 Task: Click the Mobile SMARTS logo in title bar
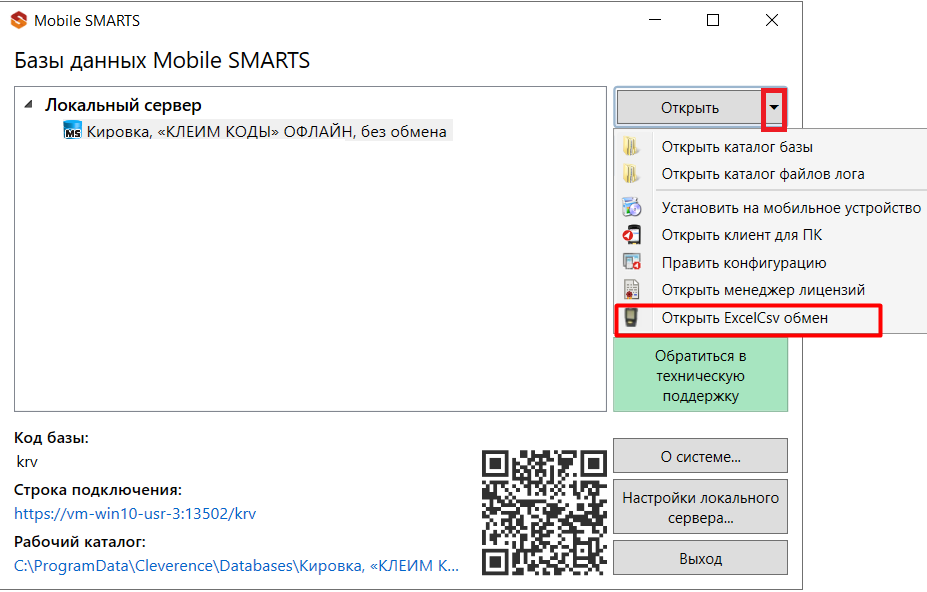[x=19, y=20]
